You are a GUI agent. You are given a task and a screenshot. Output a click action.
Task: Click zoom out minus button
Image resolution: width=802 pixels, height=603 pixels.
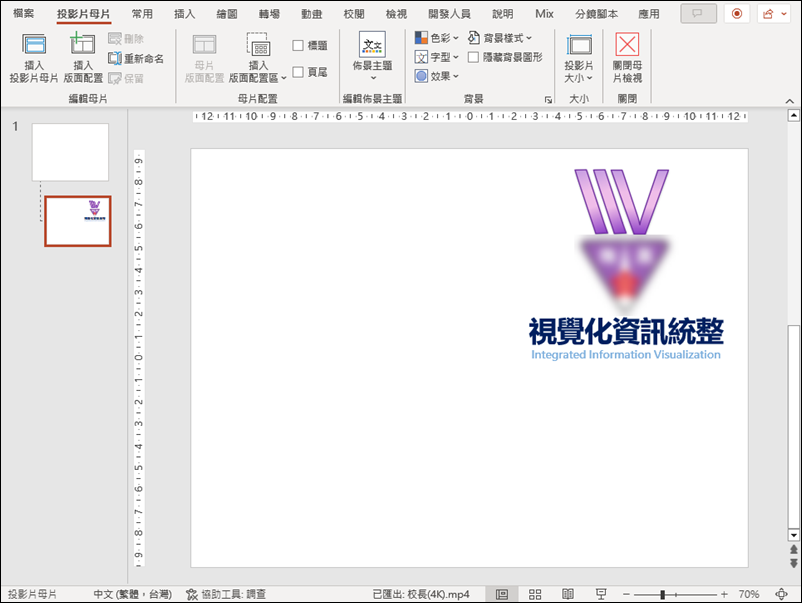click(626, 594)
